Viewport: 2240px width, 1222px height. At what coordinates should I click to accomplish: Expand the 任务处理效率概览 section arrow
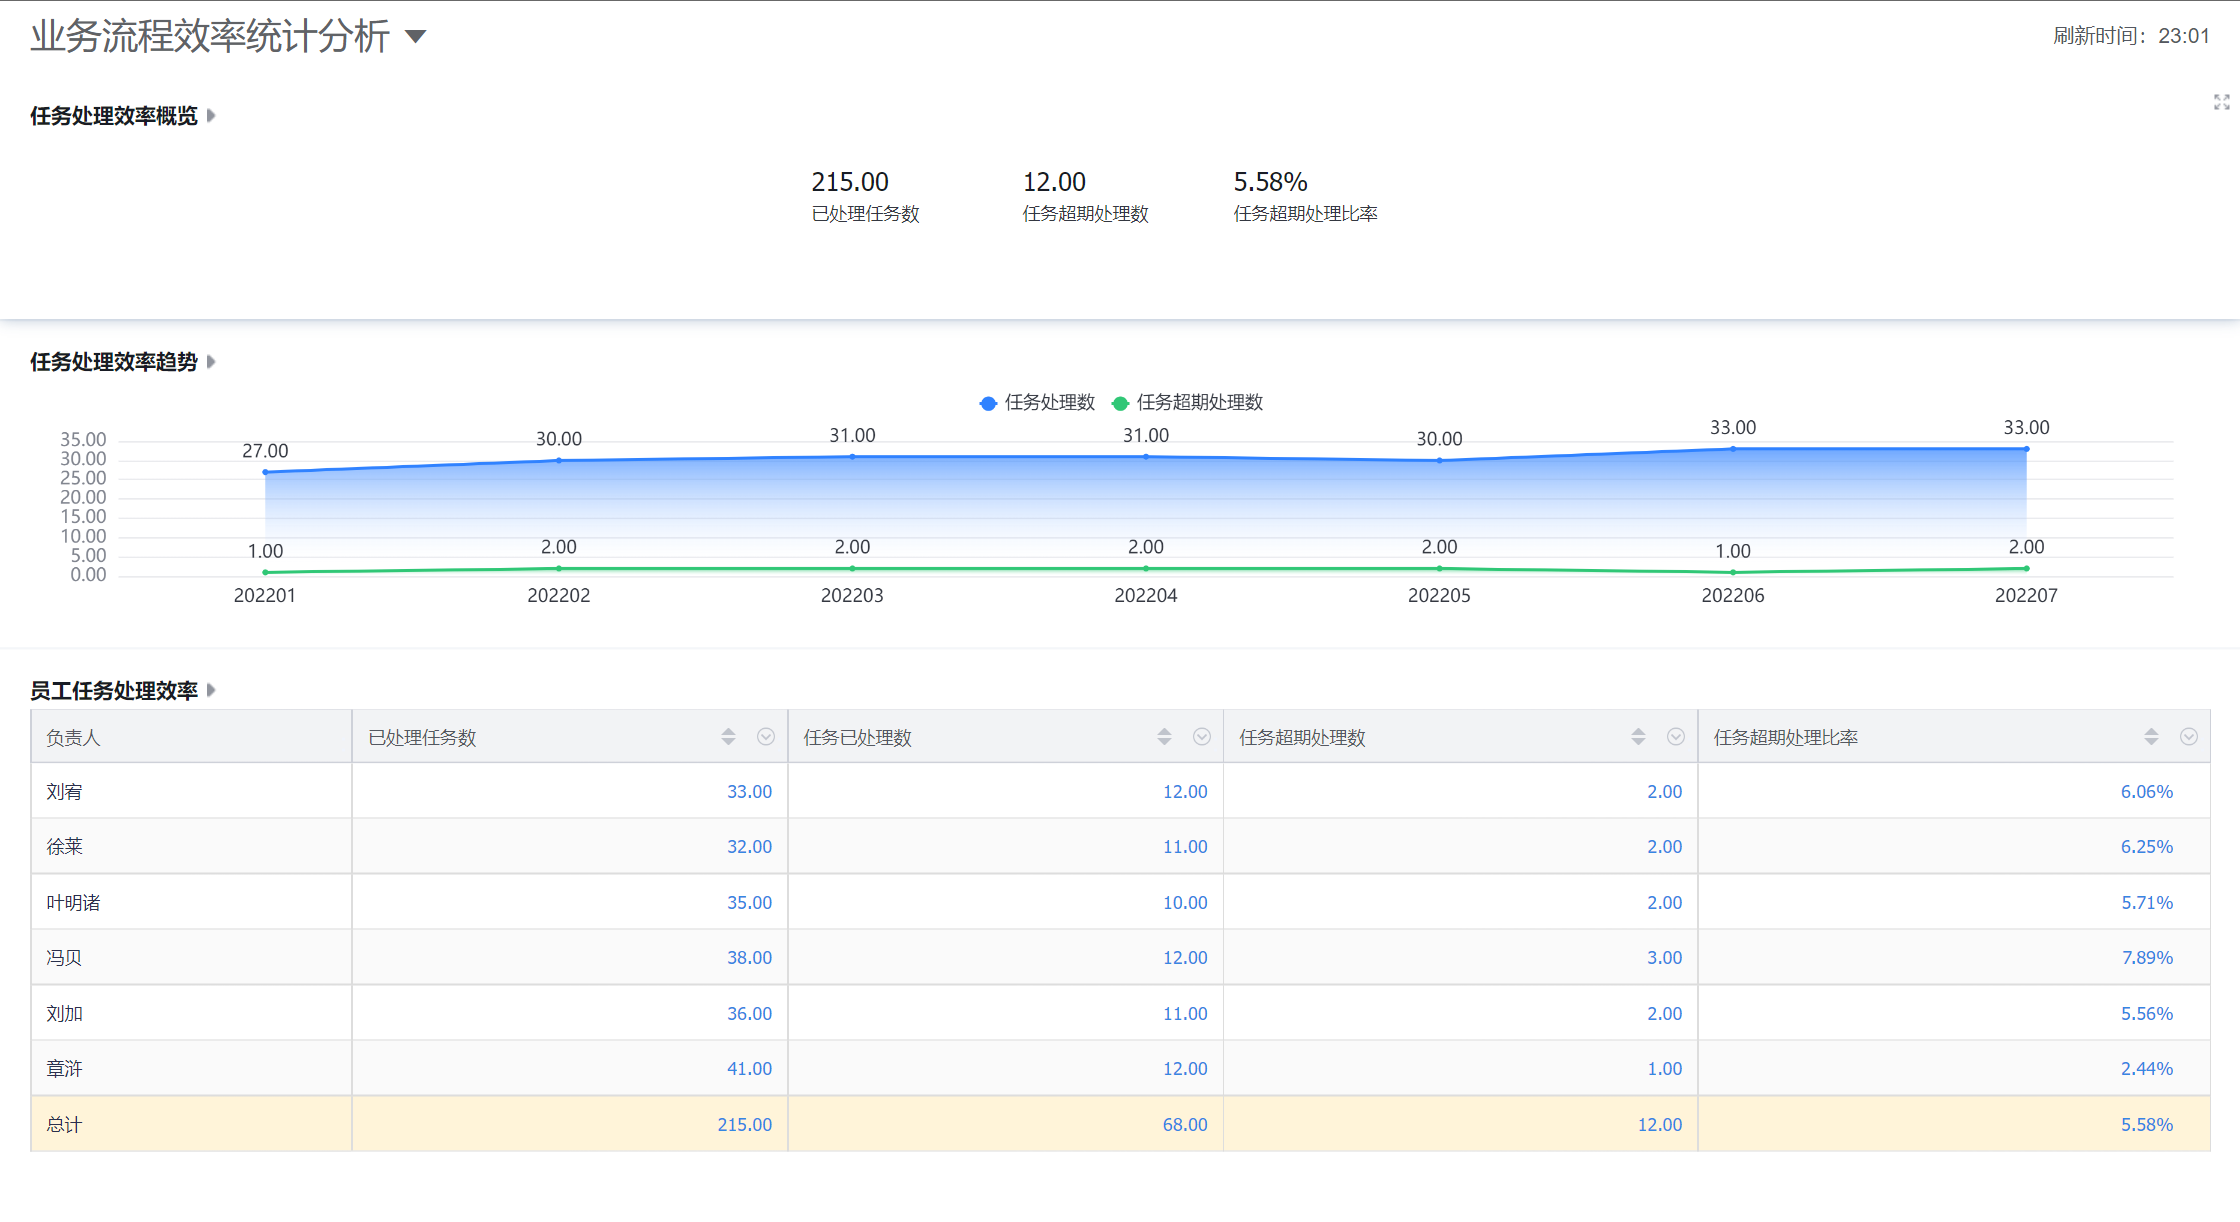point(211,116)
